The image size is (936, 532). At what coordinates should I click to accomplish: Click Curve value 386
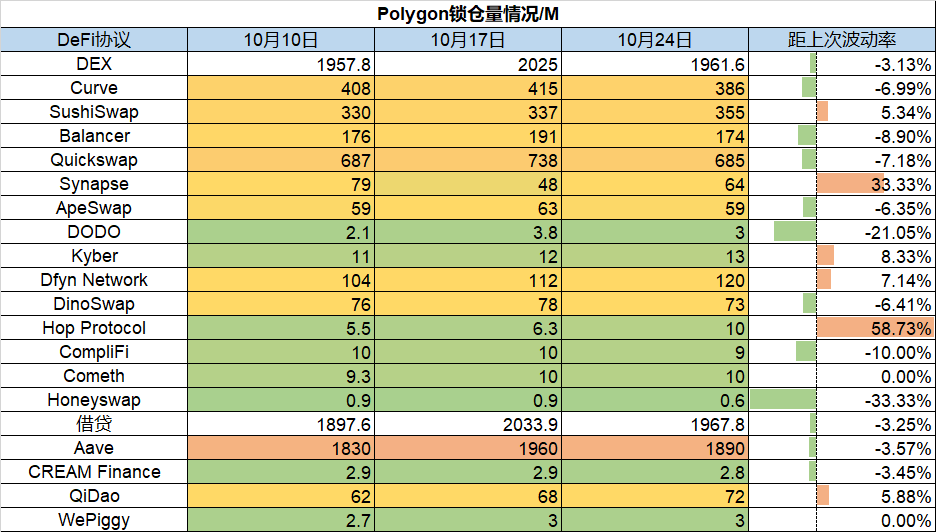[655, 88]
